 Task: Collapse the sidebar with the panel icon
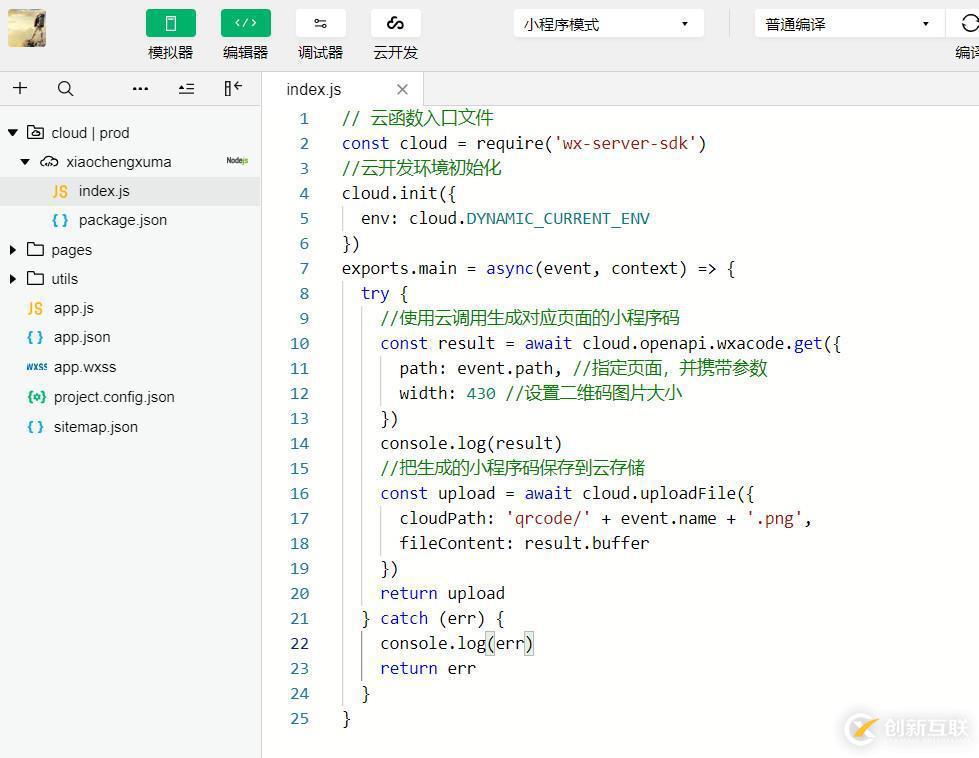tap(232, 88)
